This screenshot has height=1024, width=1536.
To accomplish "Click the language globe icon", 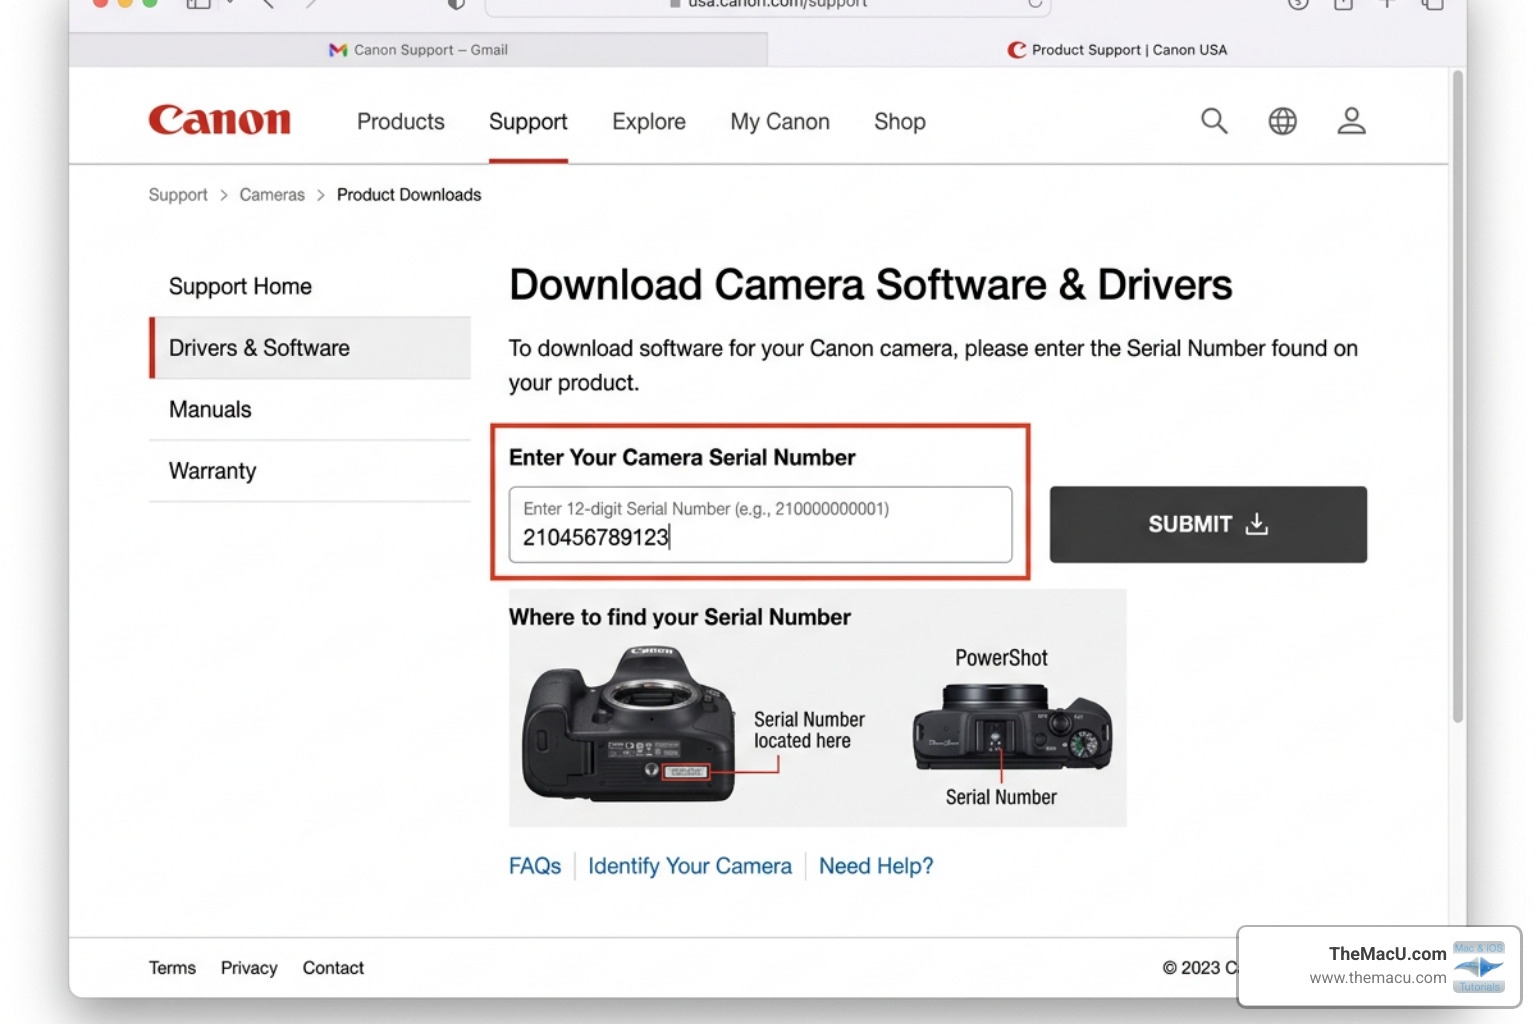I will 1282,120.
